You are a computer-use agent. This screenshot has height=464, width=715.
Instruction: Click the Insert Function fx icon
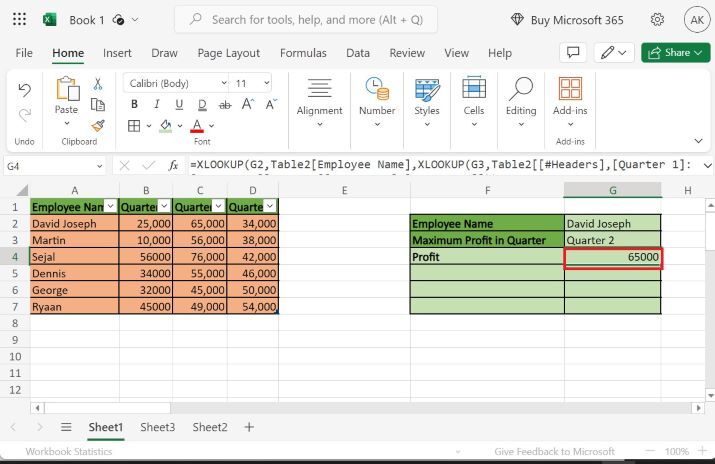[x=173, y=165]
